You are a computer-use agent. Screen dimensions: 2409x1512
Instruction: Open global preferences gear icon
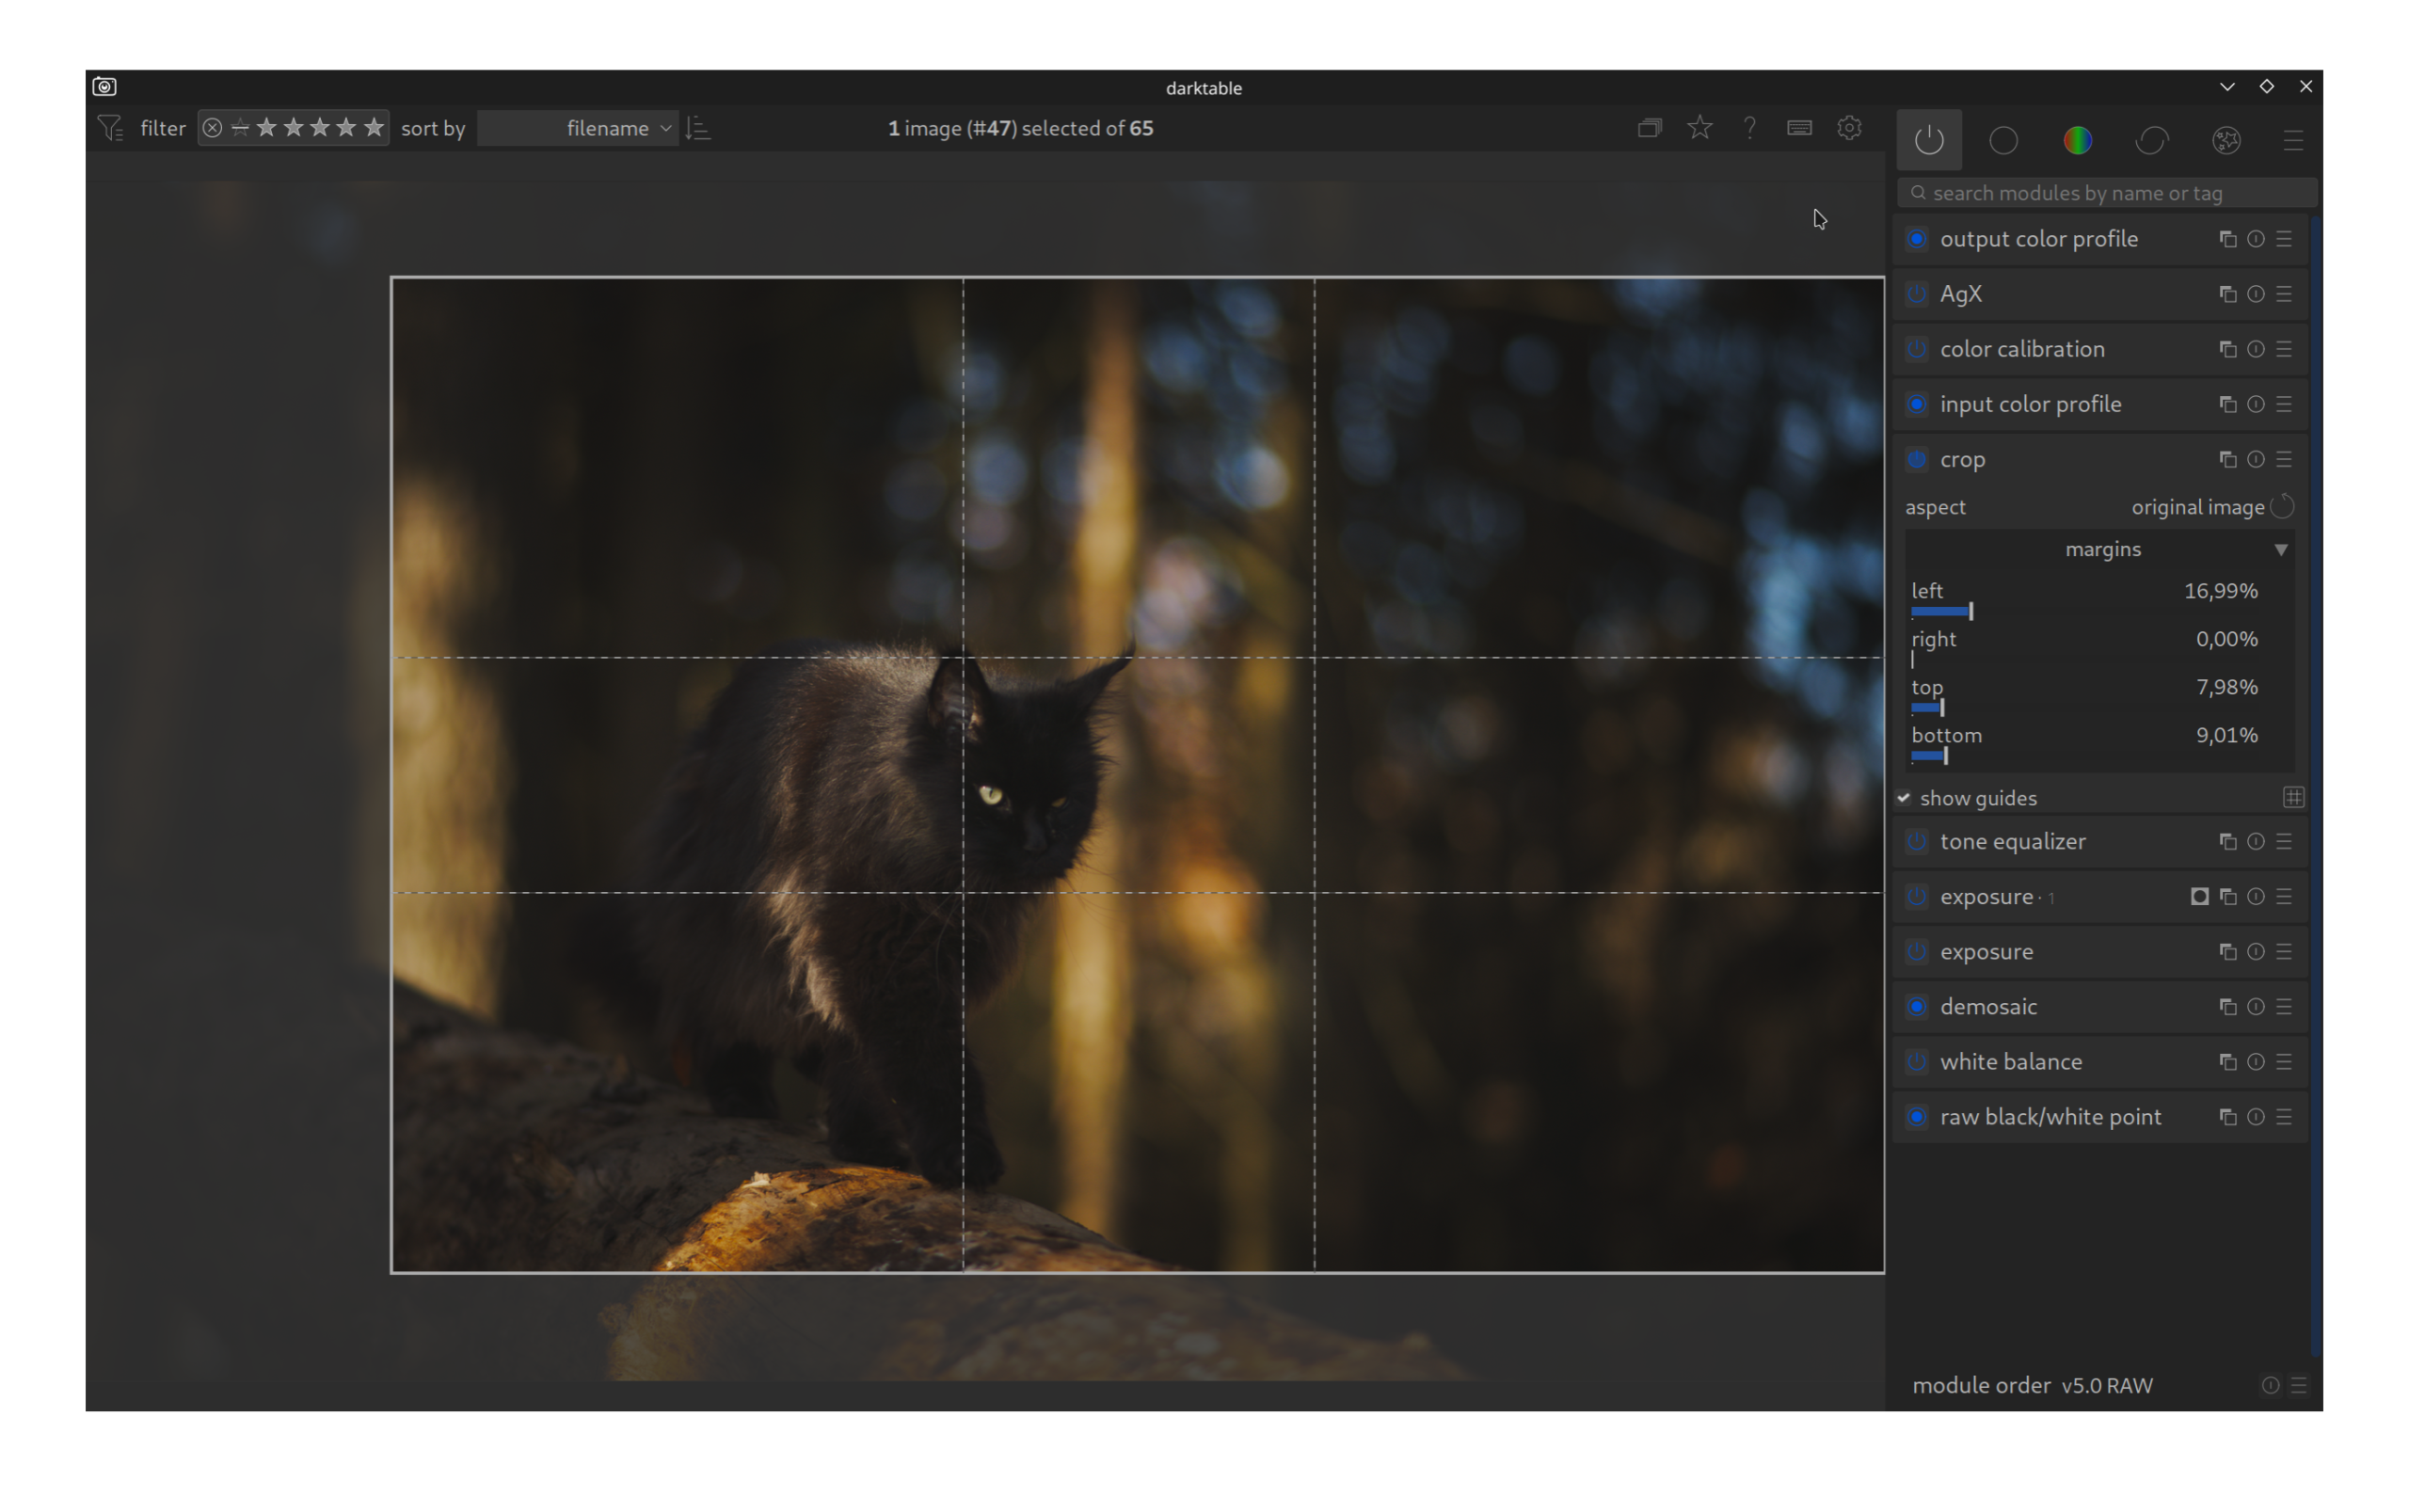(1849, 128)
